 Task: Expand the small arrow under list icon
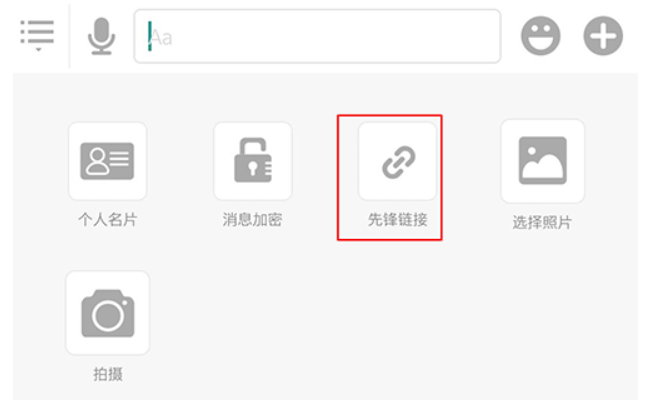(x=38, y=49)
